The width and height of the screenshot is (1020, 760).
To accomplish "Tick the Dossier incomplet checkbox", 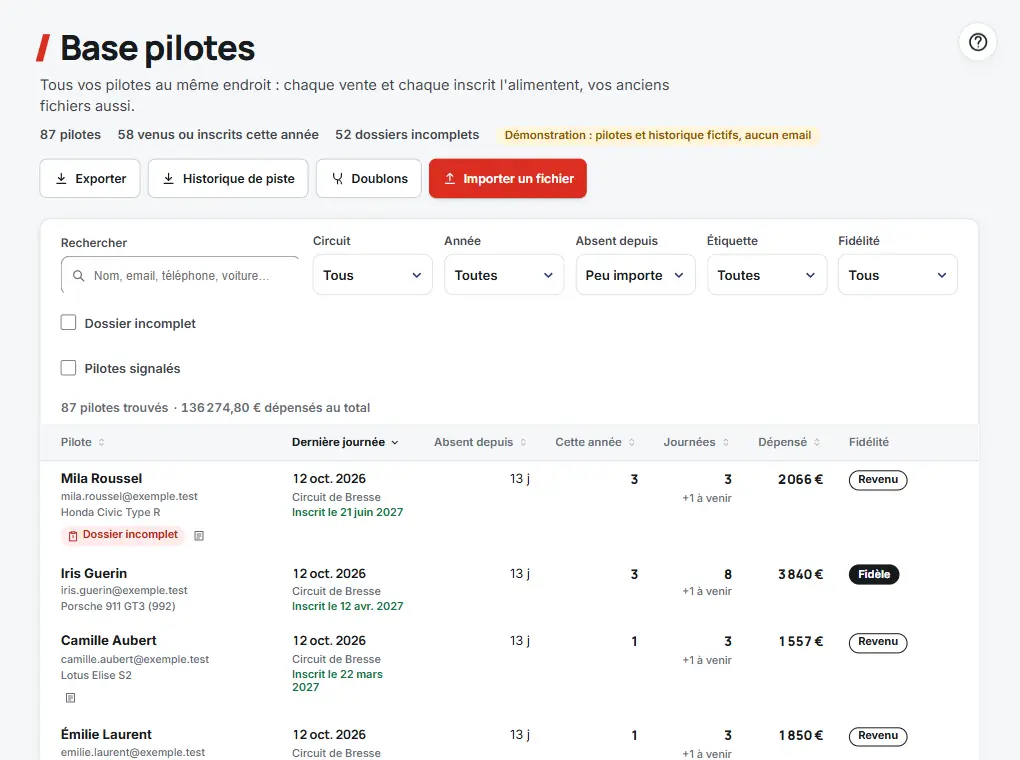I will (x=68, y=323).
